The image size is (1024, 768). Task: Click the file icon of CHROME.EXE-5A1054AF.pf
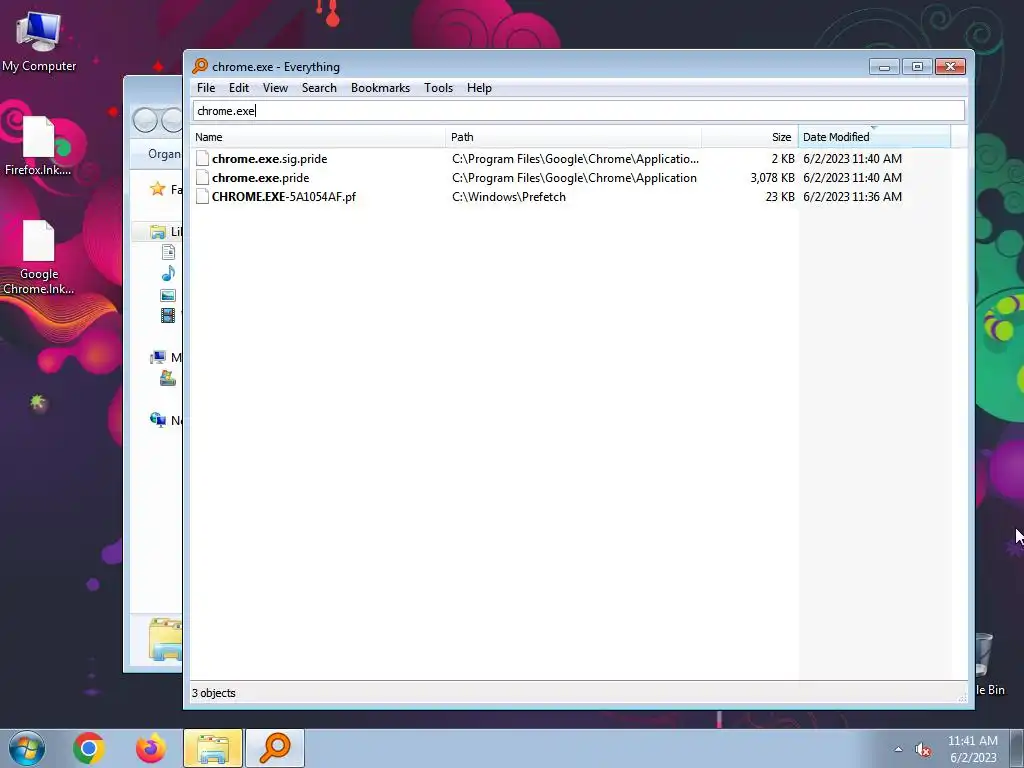coord(202,197)
